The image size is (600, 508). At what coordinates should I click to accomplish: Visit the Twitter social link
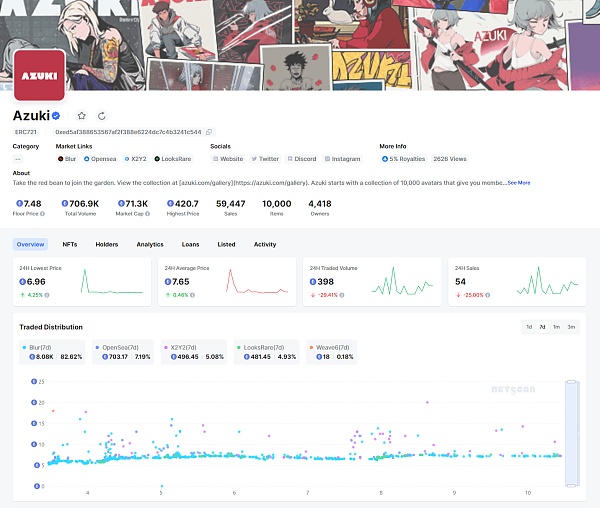pyautogui.click(x=265, y=159)
